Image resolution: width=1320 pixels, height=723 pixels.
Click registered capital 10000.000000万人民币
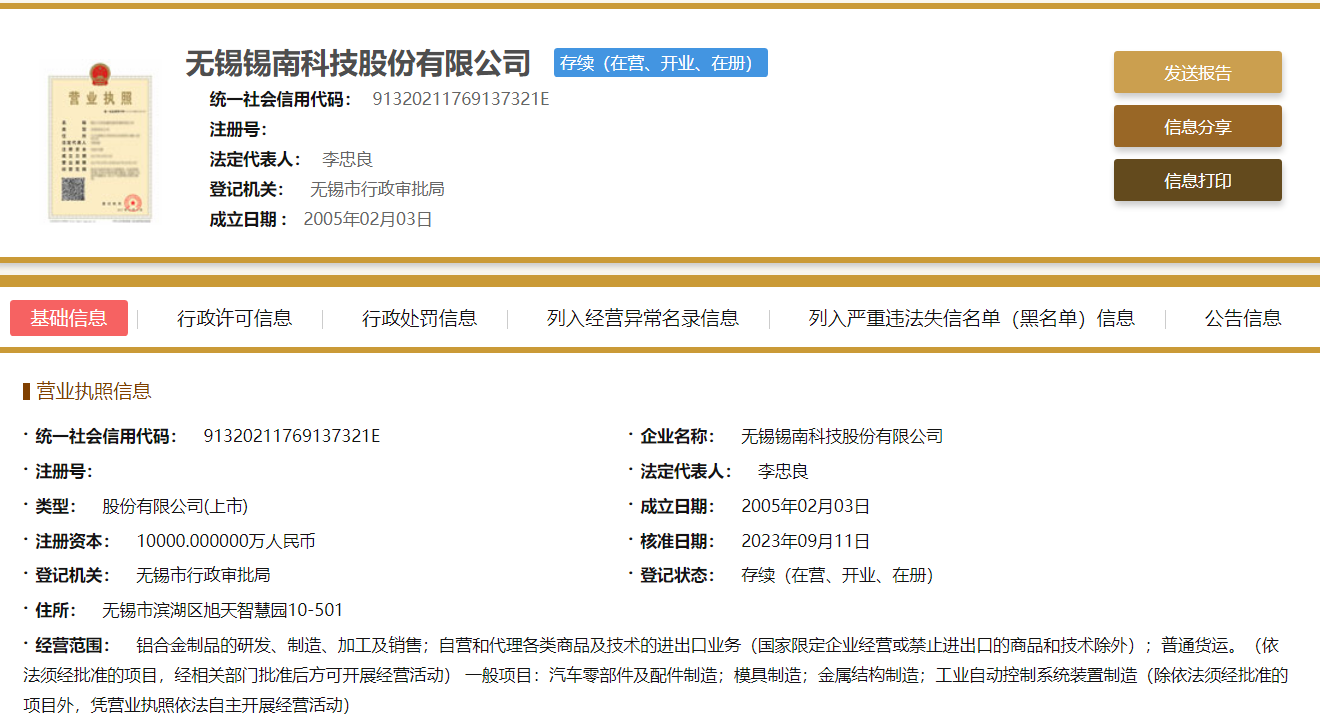click(226, 541)
